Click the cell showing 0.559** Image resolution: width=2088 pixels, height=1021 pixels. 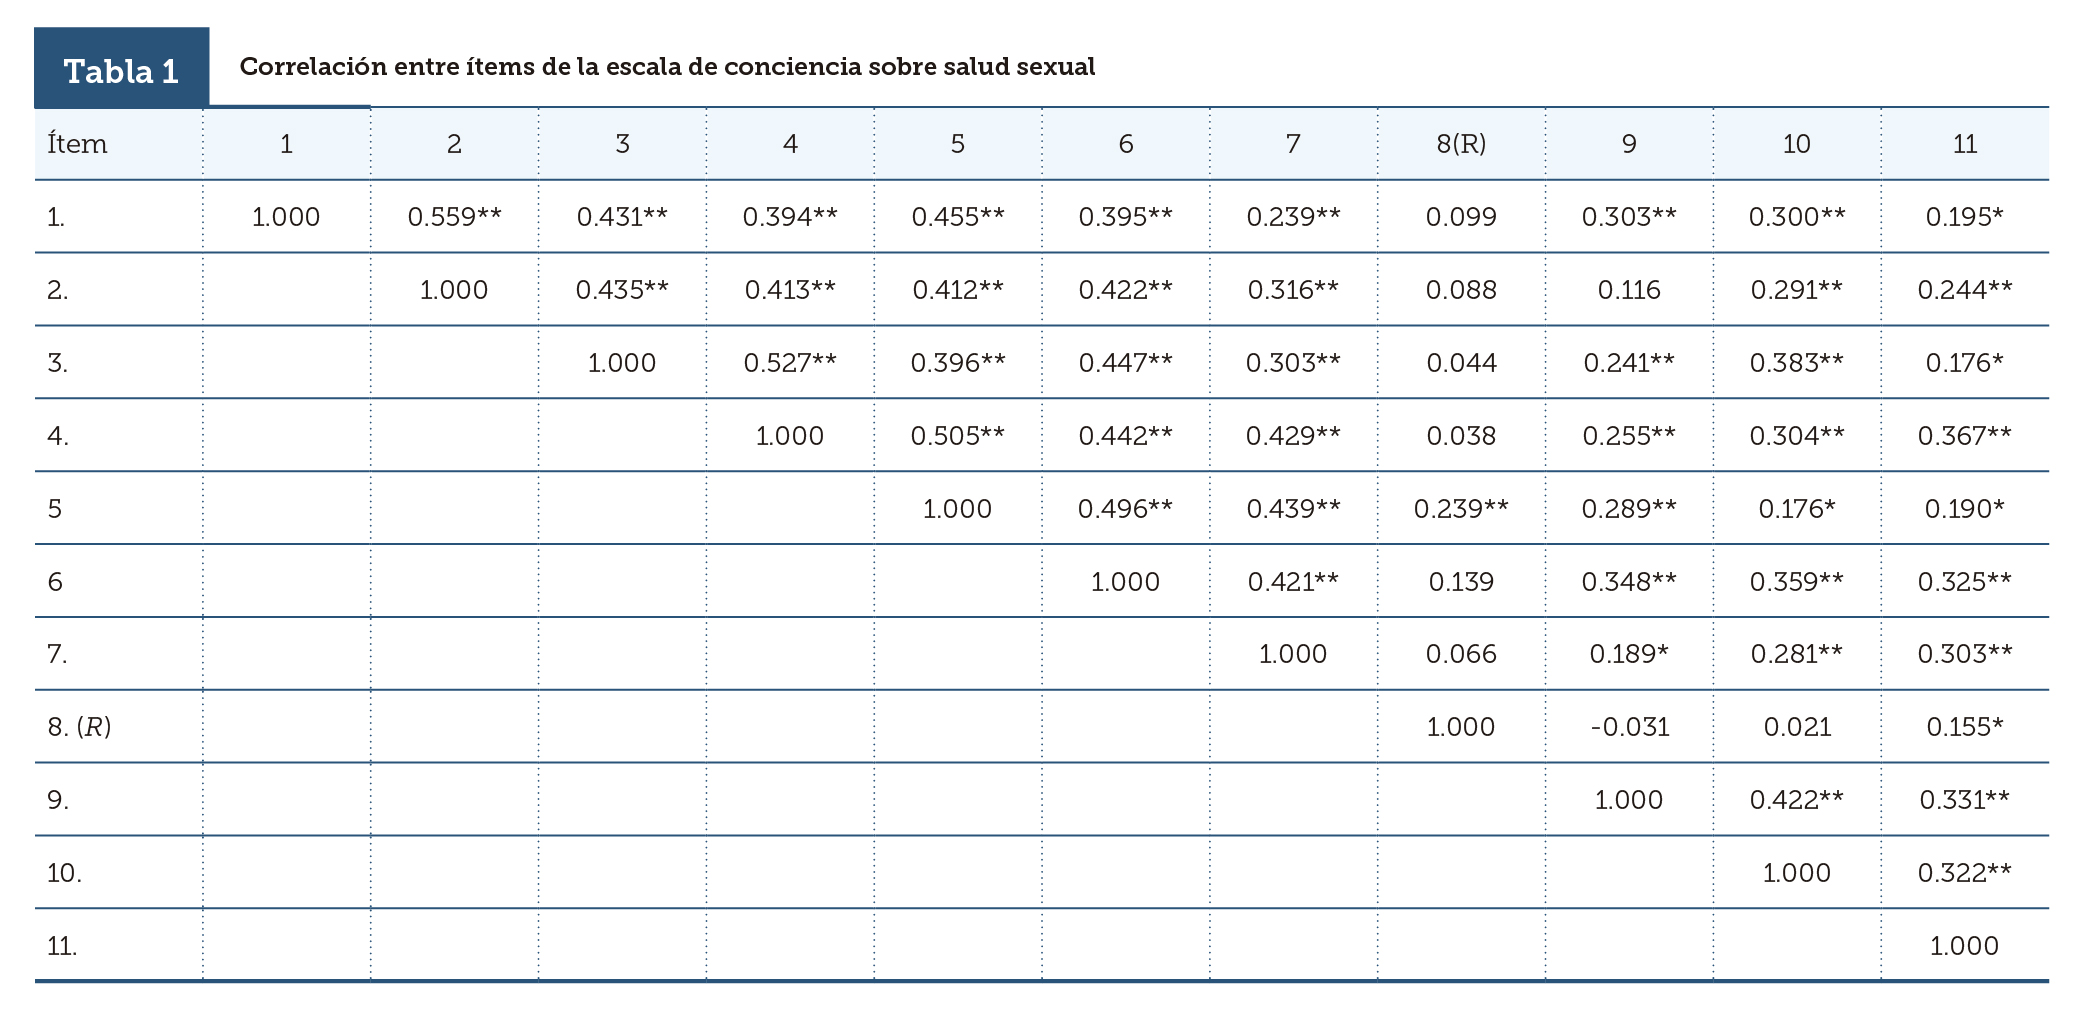(455, 217)
